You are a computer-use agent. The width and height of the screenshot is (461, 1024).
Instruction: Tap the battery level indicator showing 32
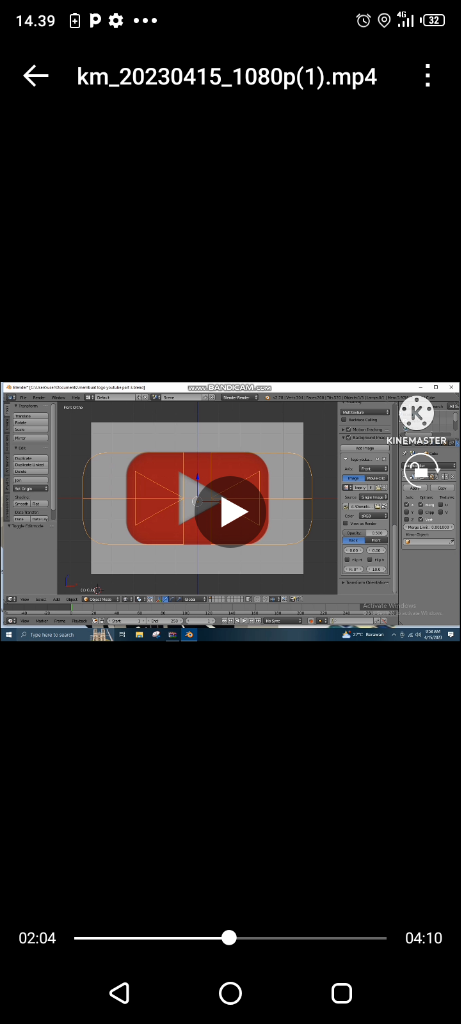point(434,20)
